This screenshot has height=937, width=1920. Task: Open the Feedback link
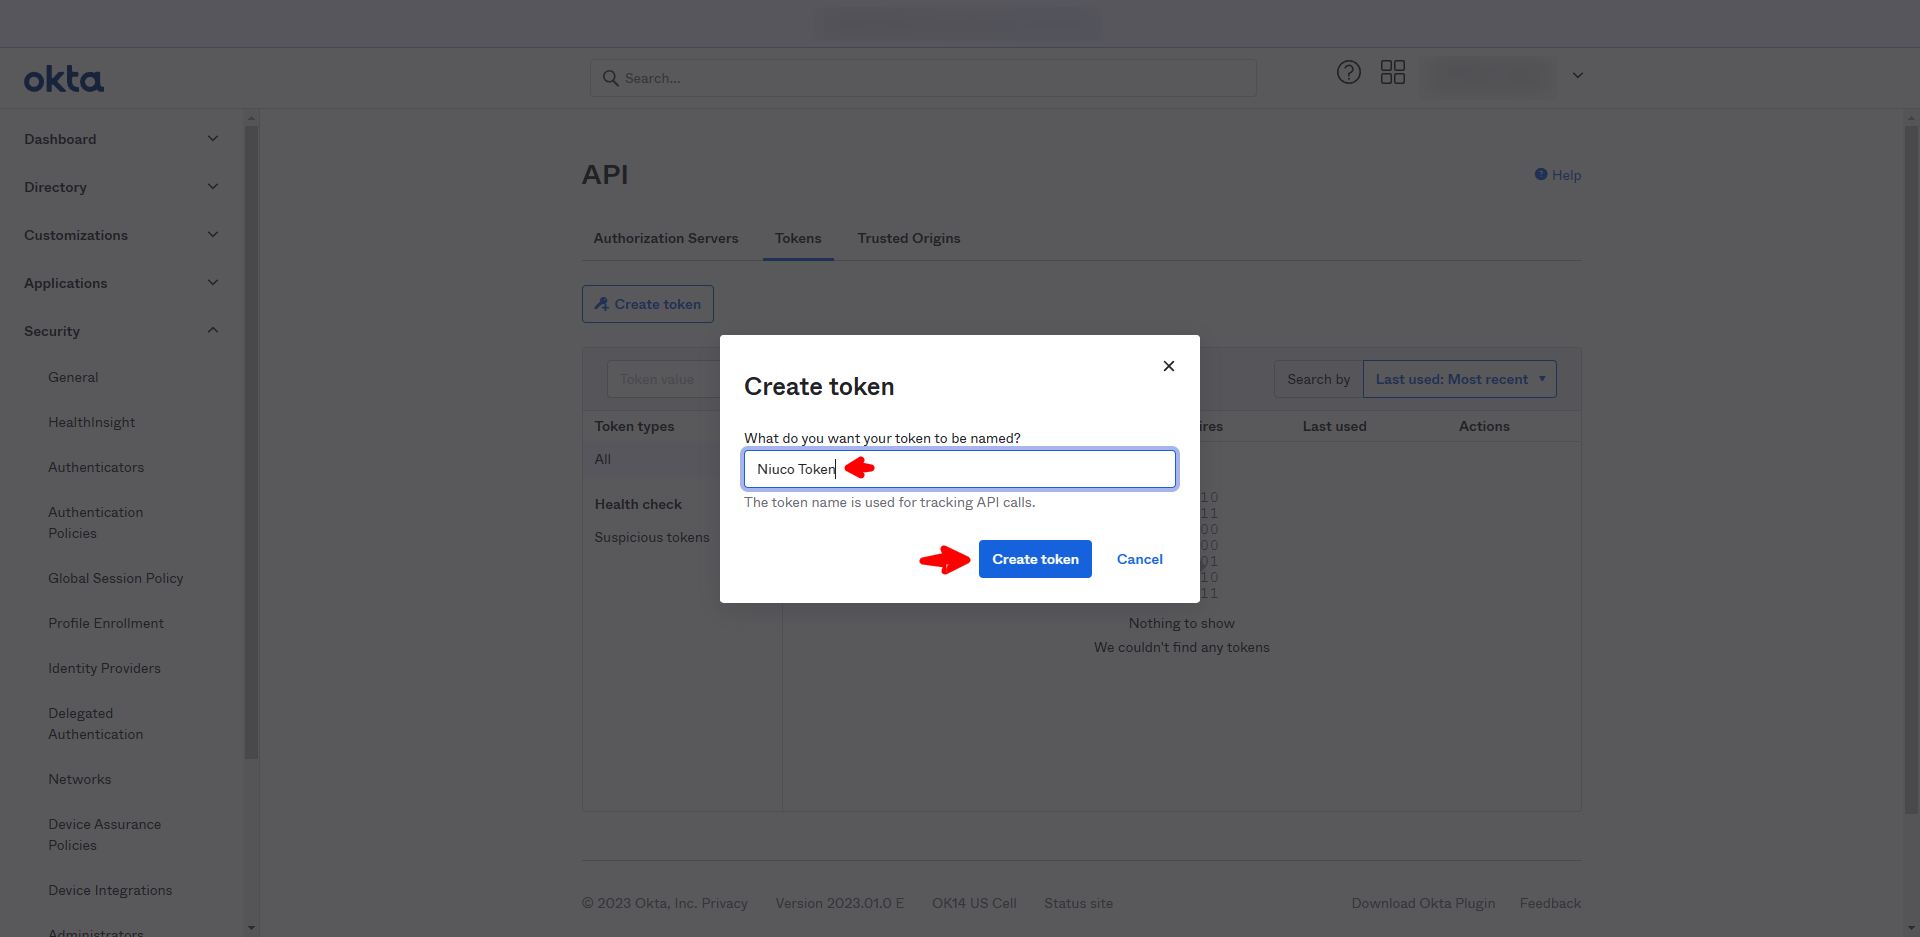(x=1551, y=903)
